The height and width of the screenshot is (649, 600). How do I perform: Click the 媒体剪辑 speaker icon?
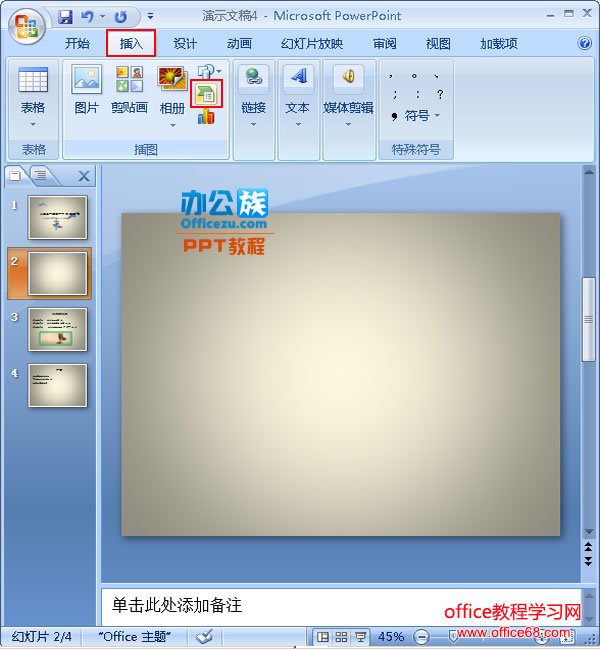pyautogui.click(x=348, y=77)
